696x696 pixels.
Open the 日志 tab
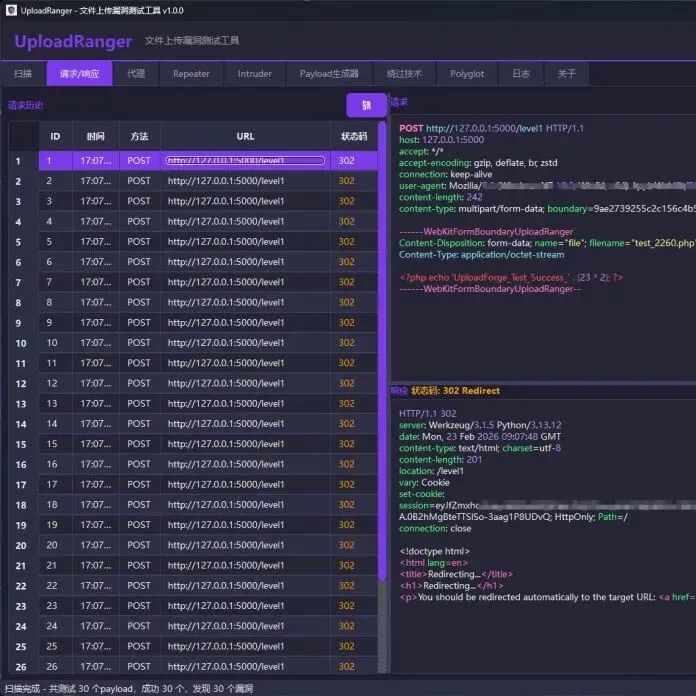pyautogui.click(x=521, y=74)
